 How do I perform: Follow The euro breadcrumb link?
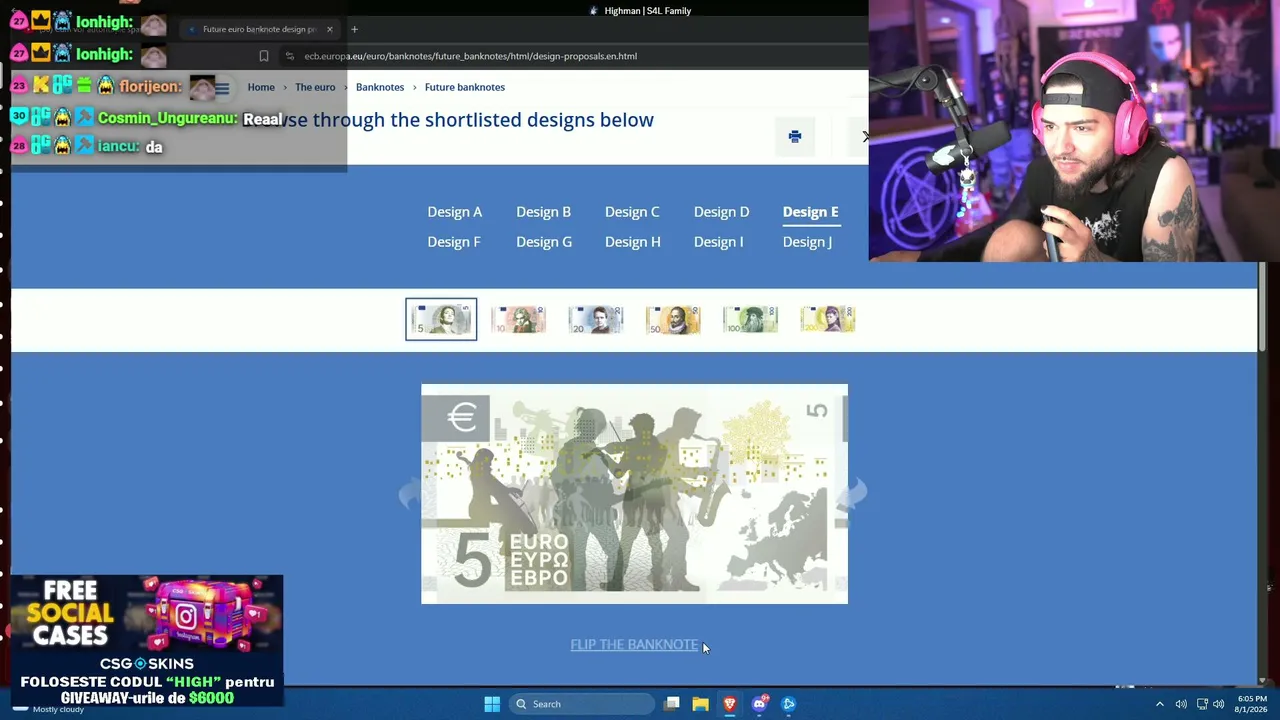(315, 87)
